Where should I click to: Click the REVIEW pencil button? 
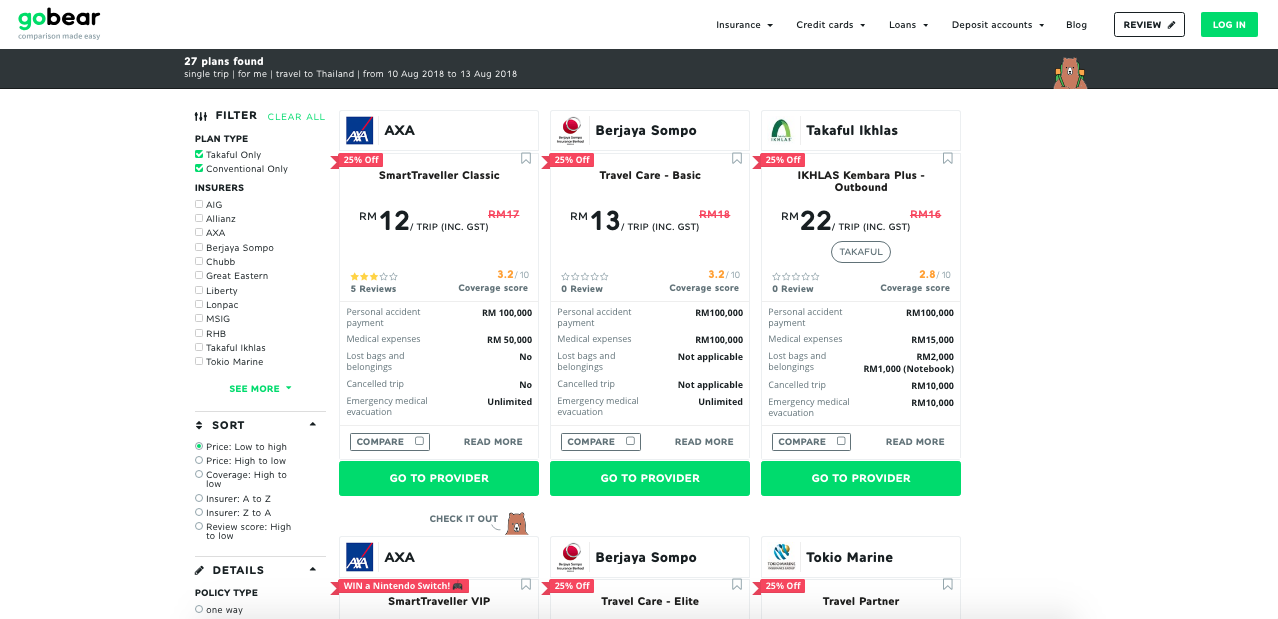tap(1148, 24)
